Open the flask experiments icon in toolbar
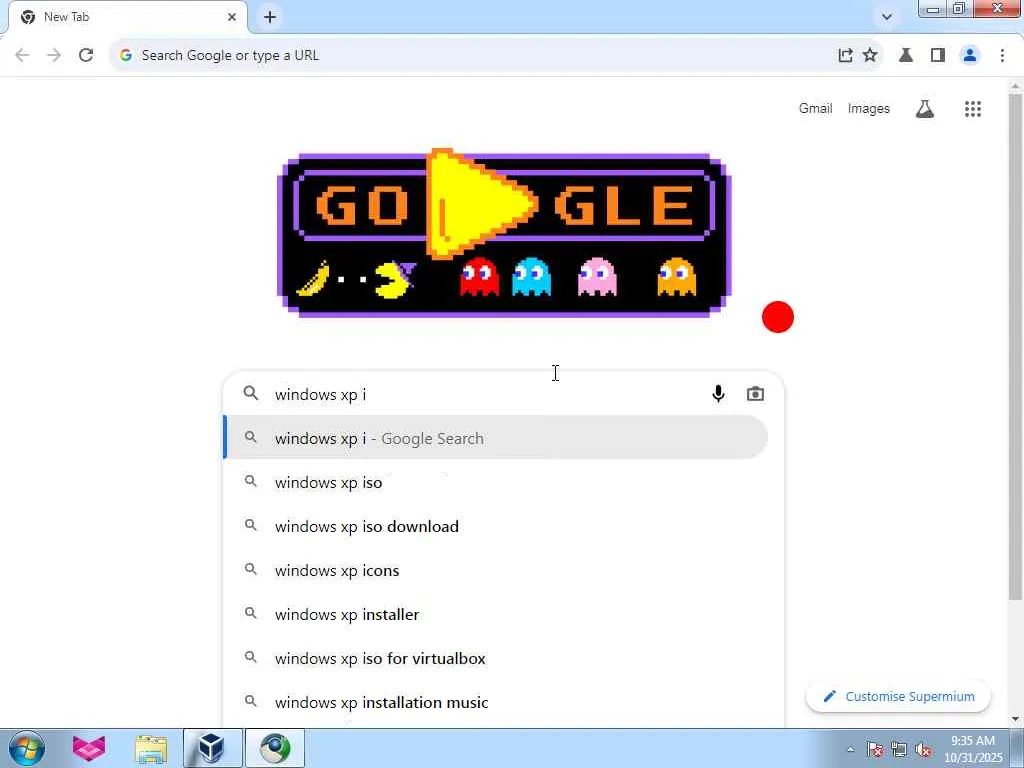This screenshot has height=768, width=1024. [906, 56]
